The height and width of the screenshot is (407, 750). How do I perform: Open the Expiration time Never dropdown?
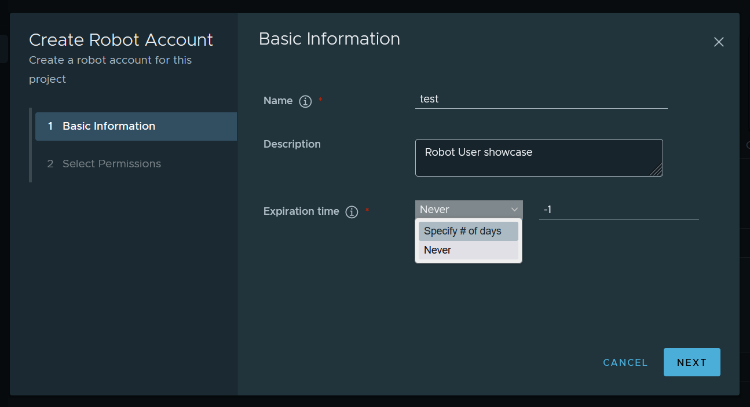click(469, 209)
